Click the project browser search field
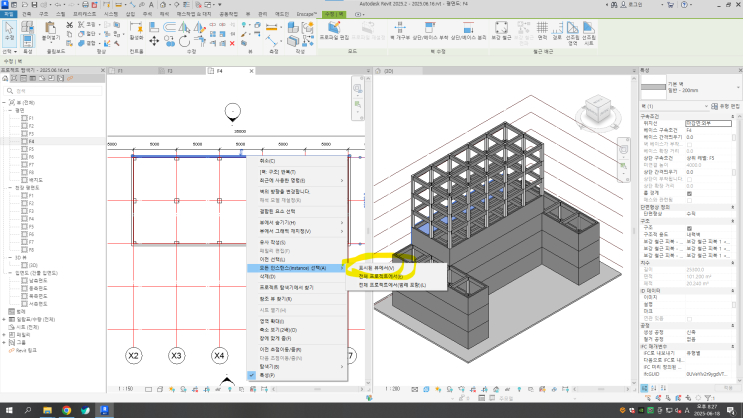Viewport: 743px width, 418px height. click(x=53, y=91)
